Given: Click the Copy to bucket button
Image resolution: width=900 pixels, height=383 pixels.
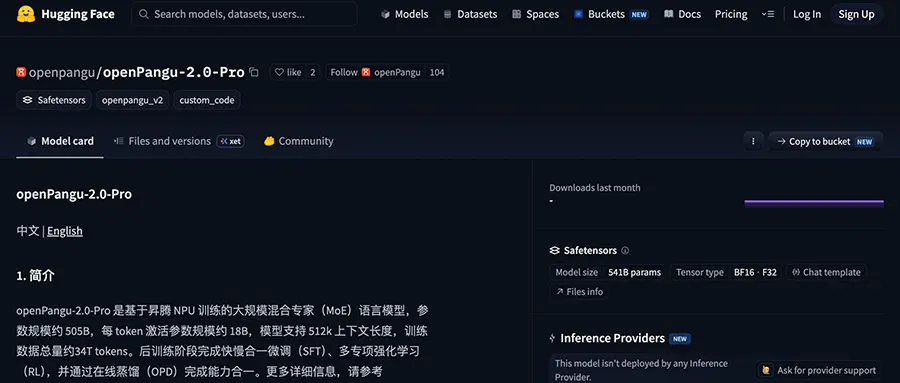Looking at the screenshot, I should pyautogui.click(x=824, y=141).
